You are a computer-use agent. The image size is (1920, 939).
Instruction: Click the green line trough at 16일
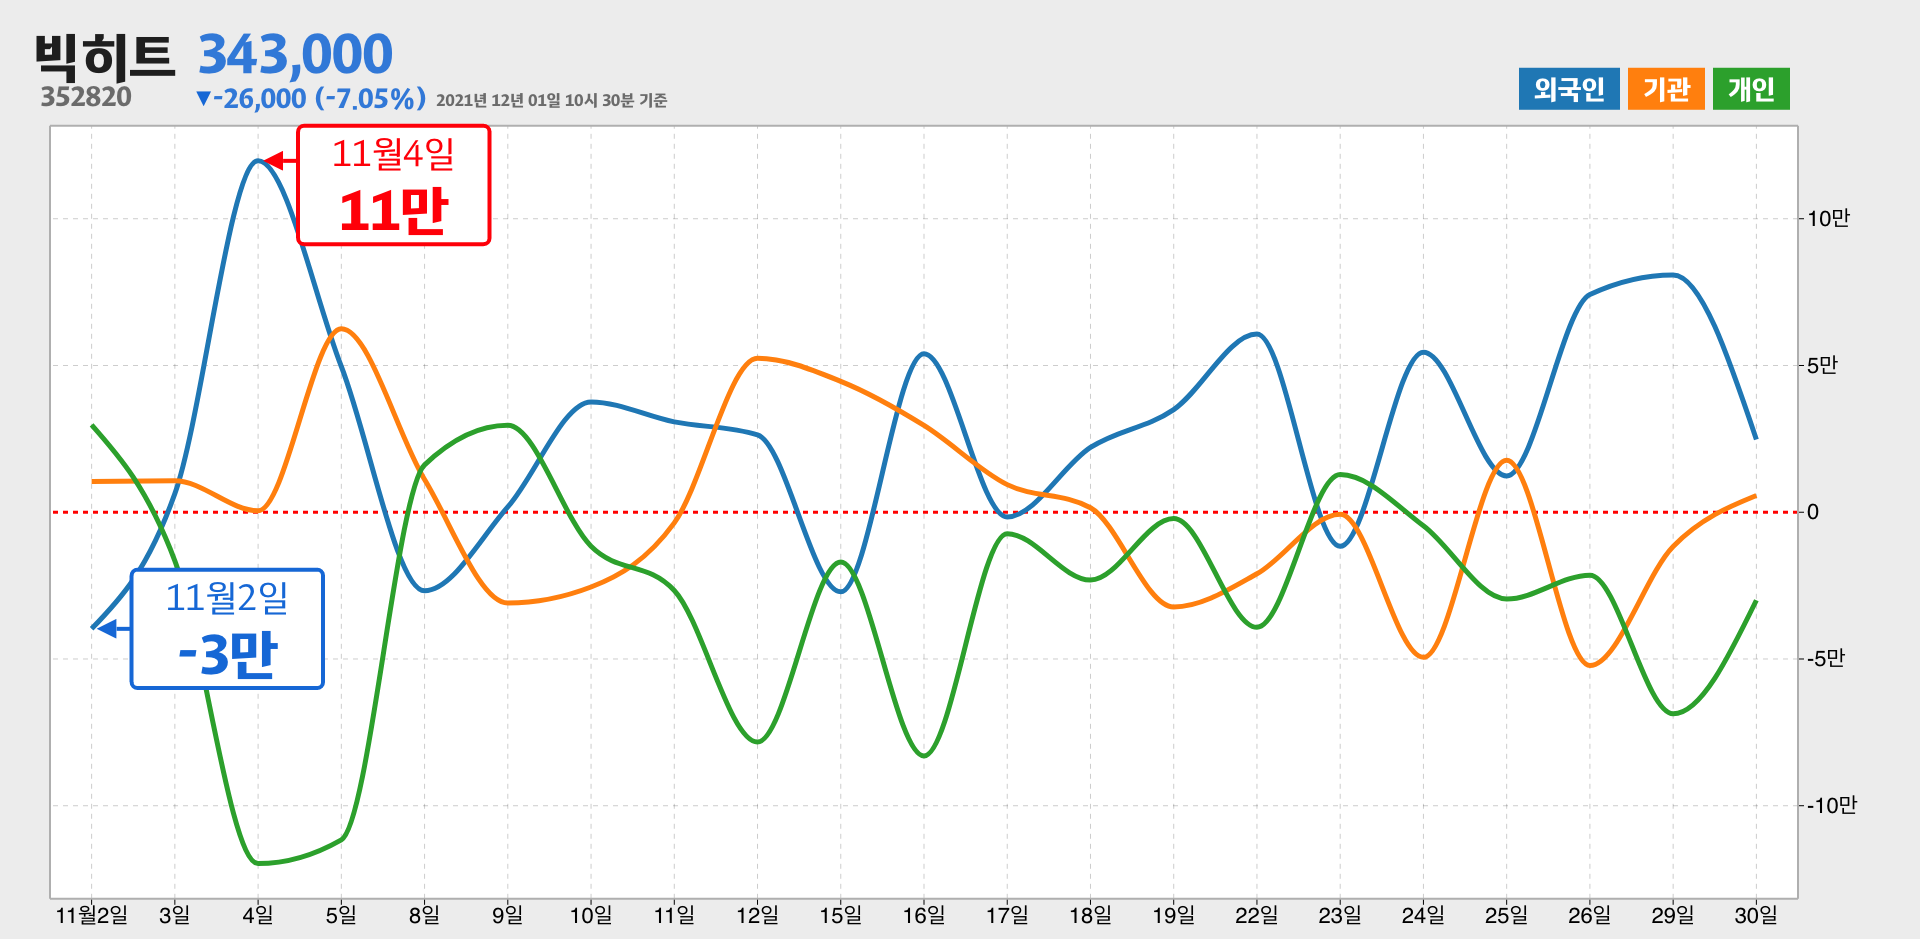point(924,755)
